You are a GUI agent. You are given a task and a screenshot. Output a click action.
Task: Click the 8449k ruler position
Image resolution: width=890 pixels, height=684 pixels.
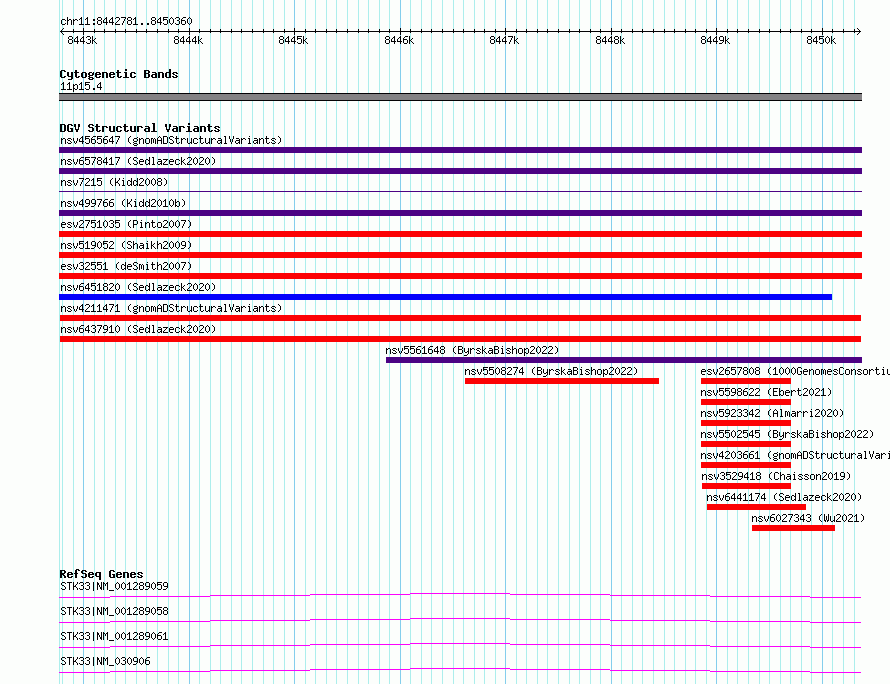coord(715,40)
